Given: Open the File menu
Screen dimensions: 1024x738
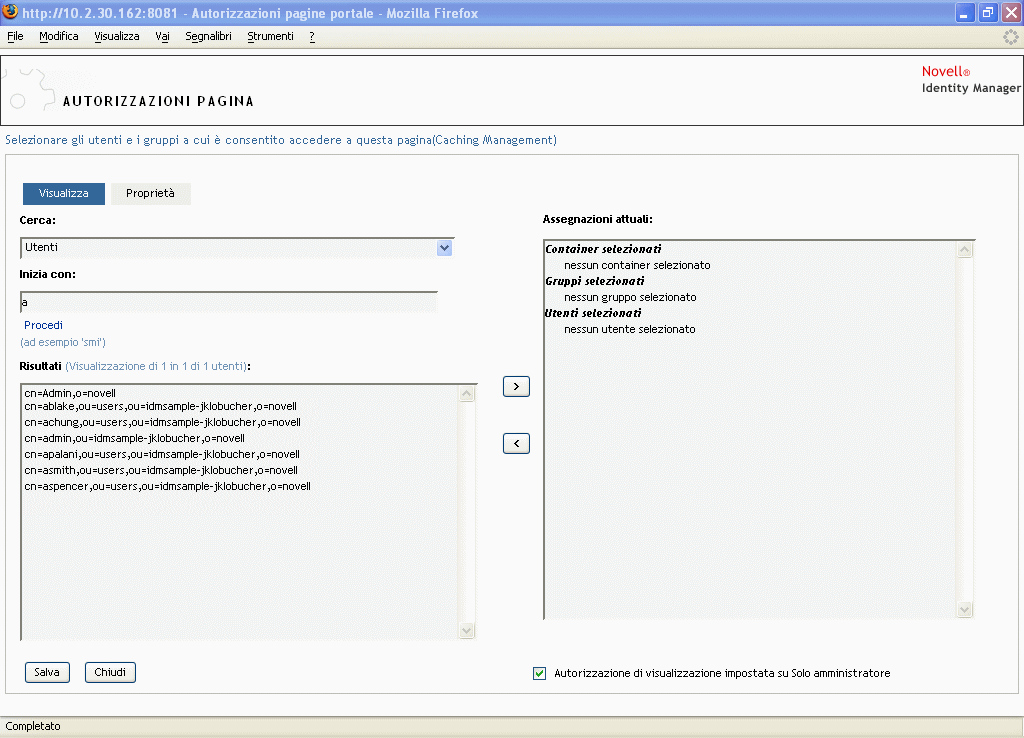Looking at the screenshot, I should coord(15,37).
